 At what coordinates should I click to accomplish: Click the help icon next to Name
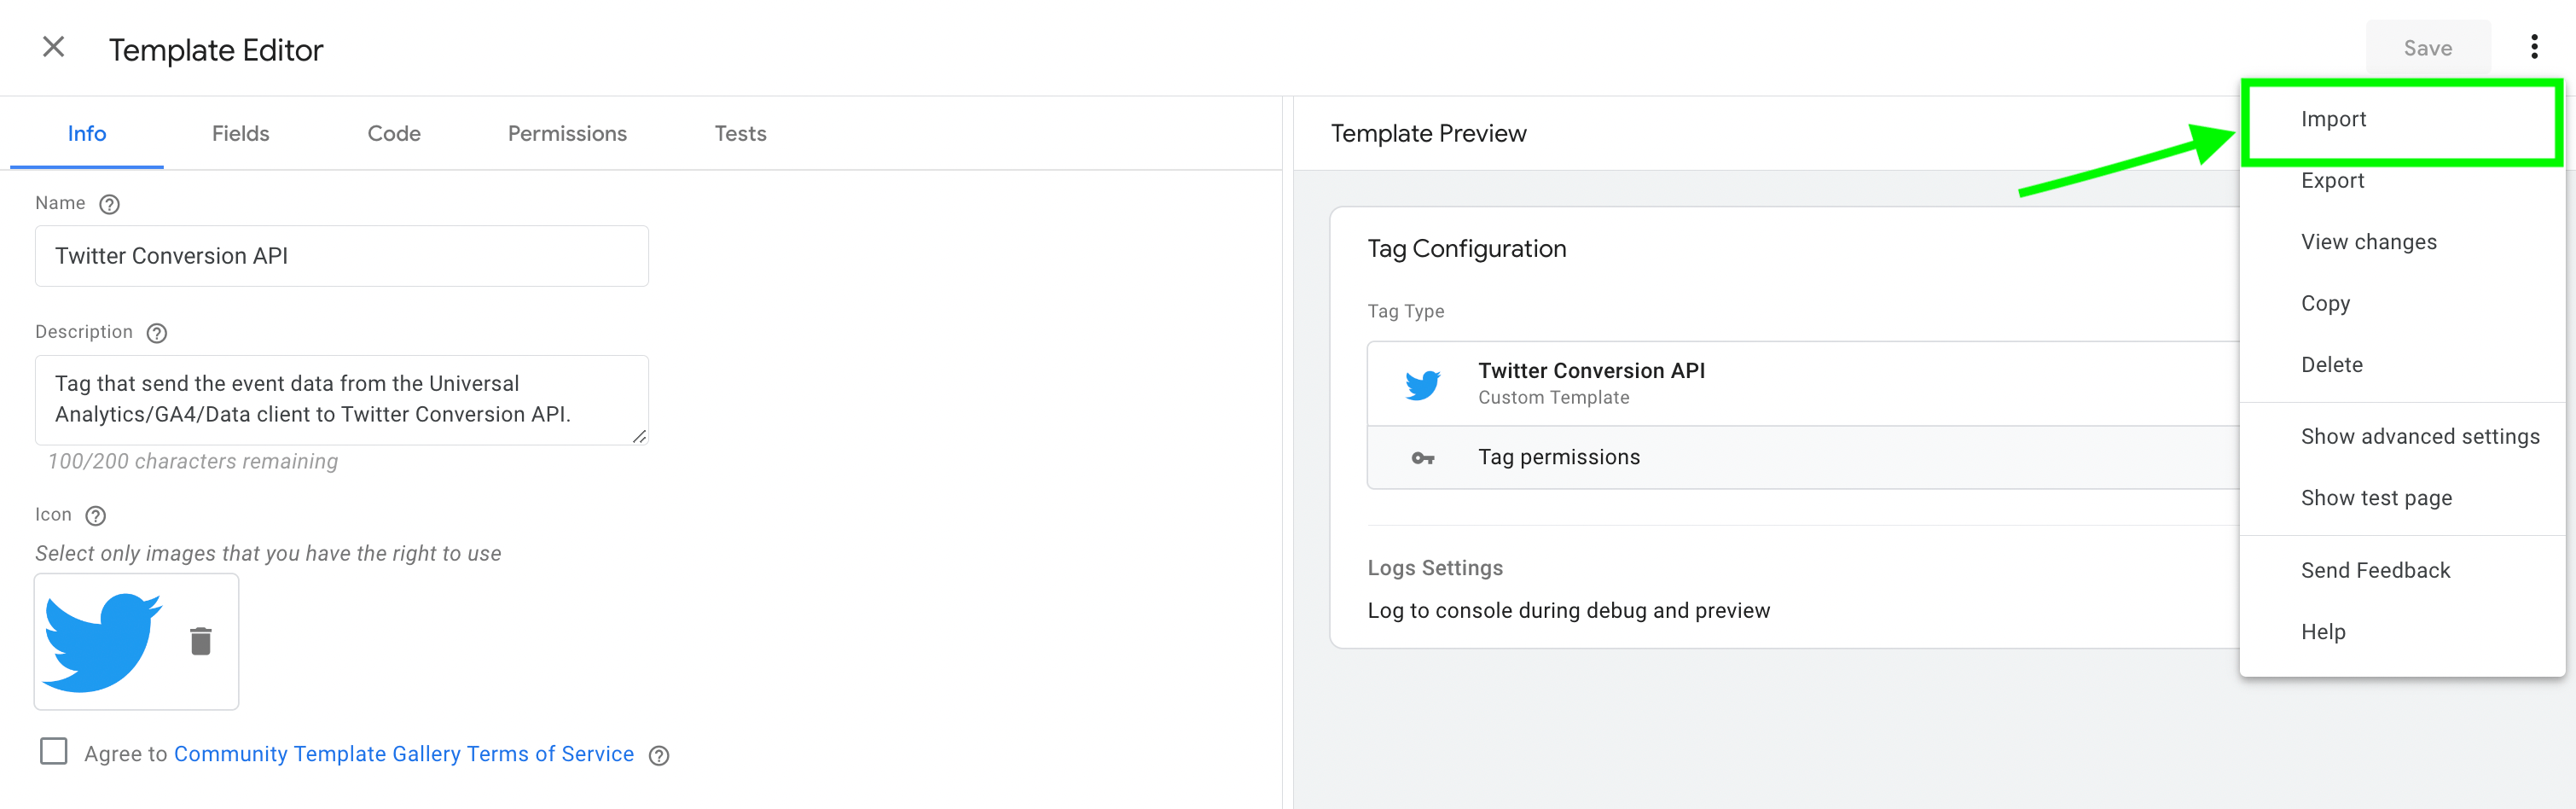109,204
